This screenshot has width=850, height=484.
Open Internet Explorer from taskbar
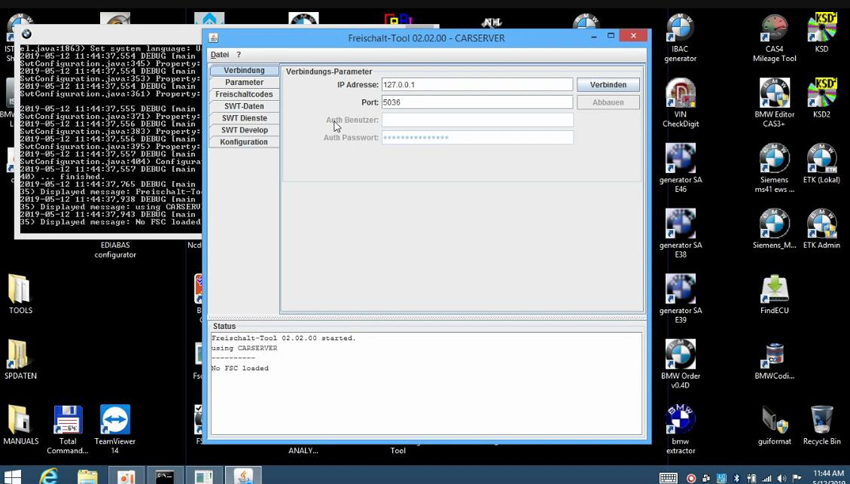click(49, 476)
